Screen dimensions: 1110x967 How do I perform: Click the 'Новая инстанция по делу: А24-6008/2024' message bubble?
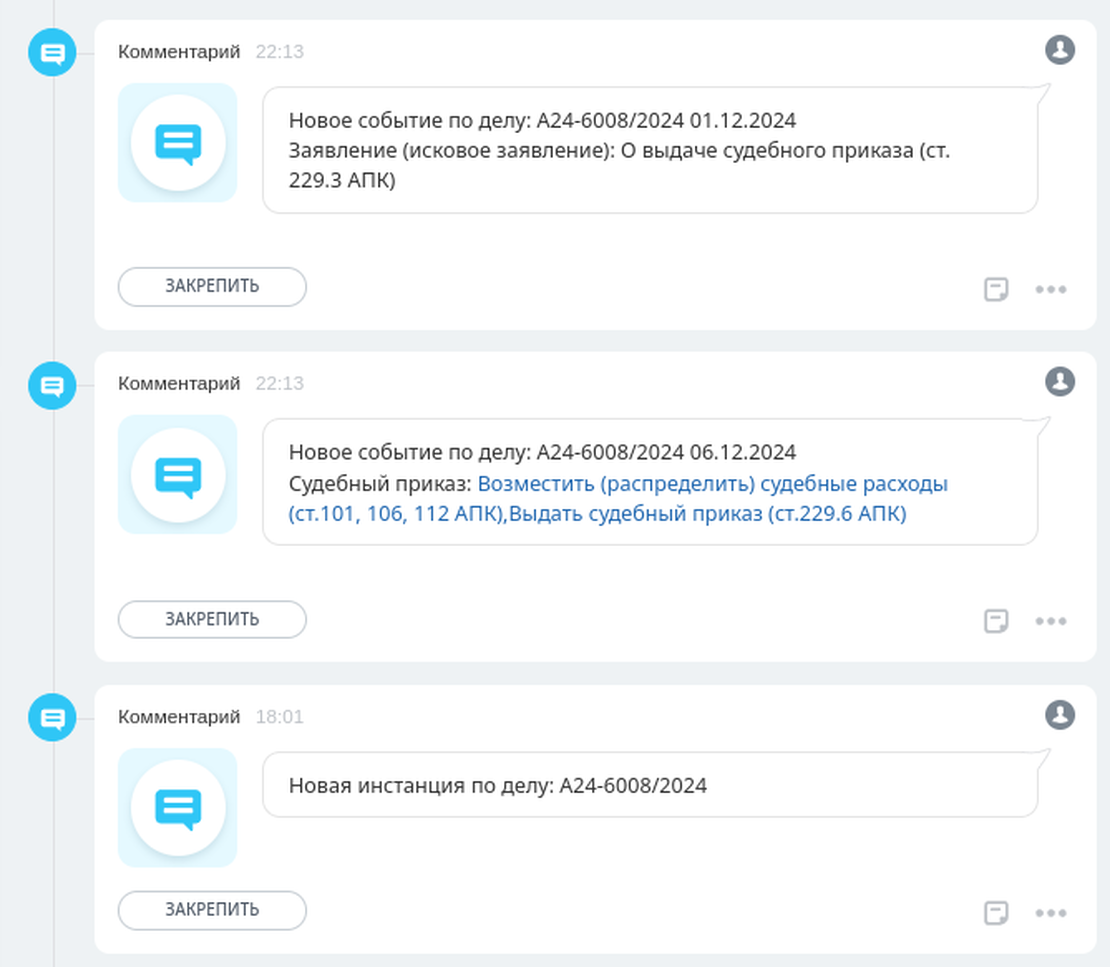tap(650, 786)
